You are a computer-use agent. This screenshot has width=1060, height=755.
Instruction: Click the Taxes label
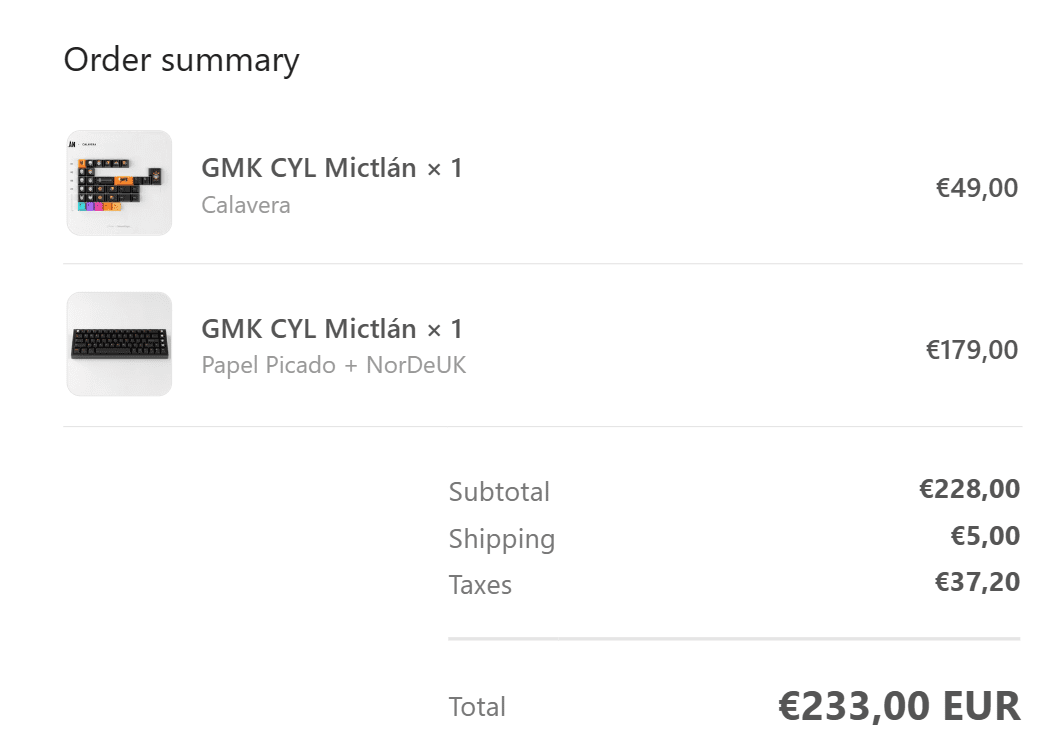click(x=480, y=585)
